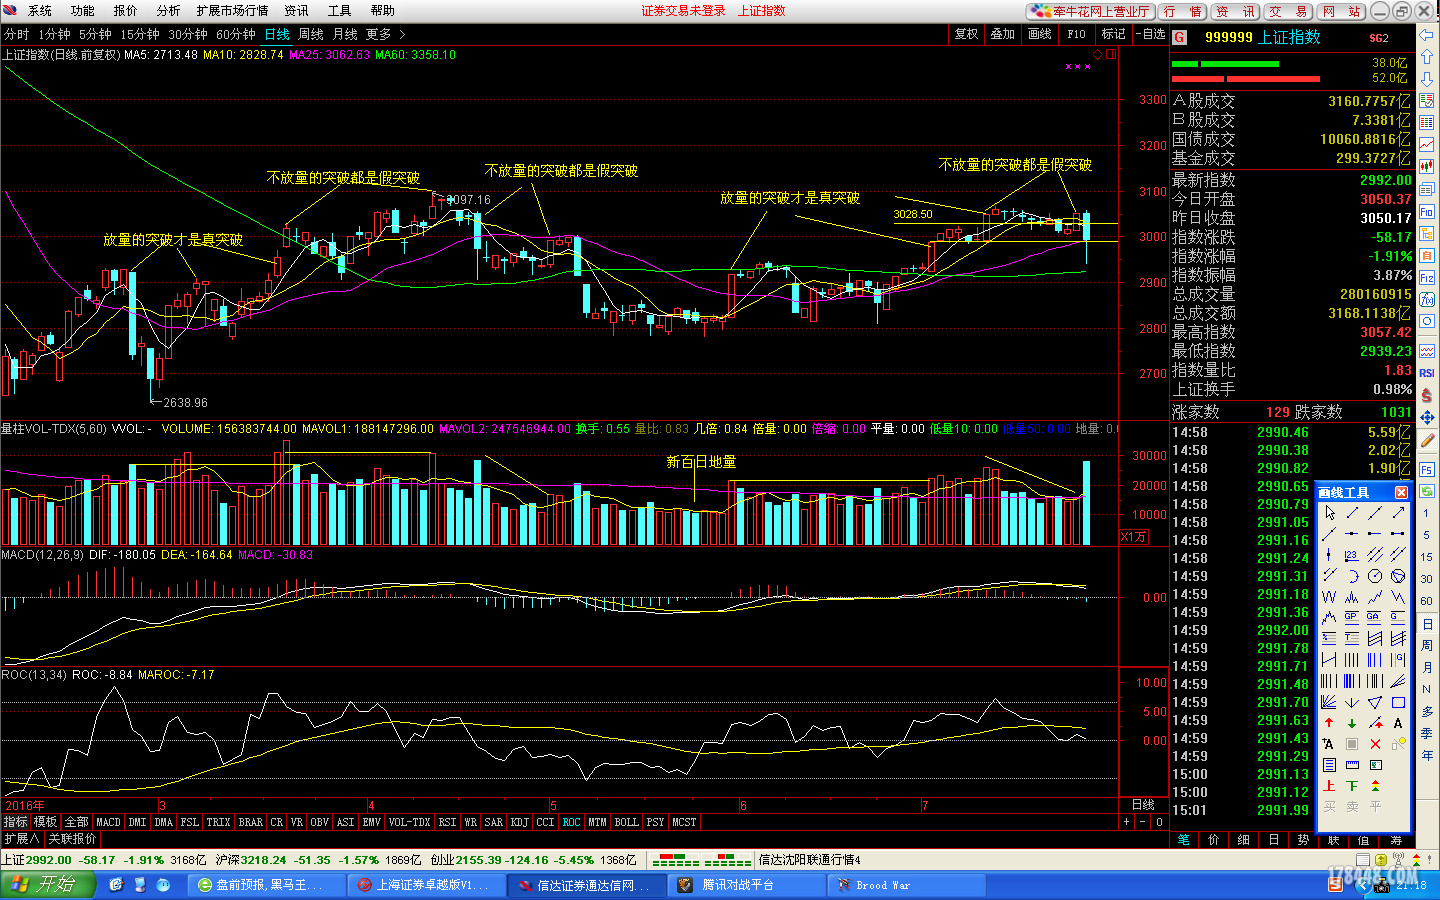The width and height of the screenshot is (1440, 900).
Task: Select the text A annotation tool
Action: pyautogui.click(x=1398, y=723)
